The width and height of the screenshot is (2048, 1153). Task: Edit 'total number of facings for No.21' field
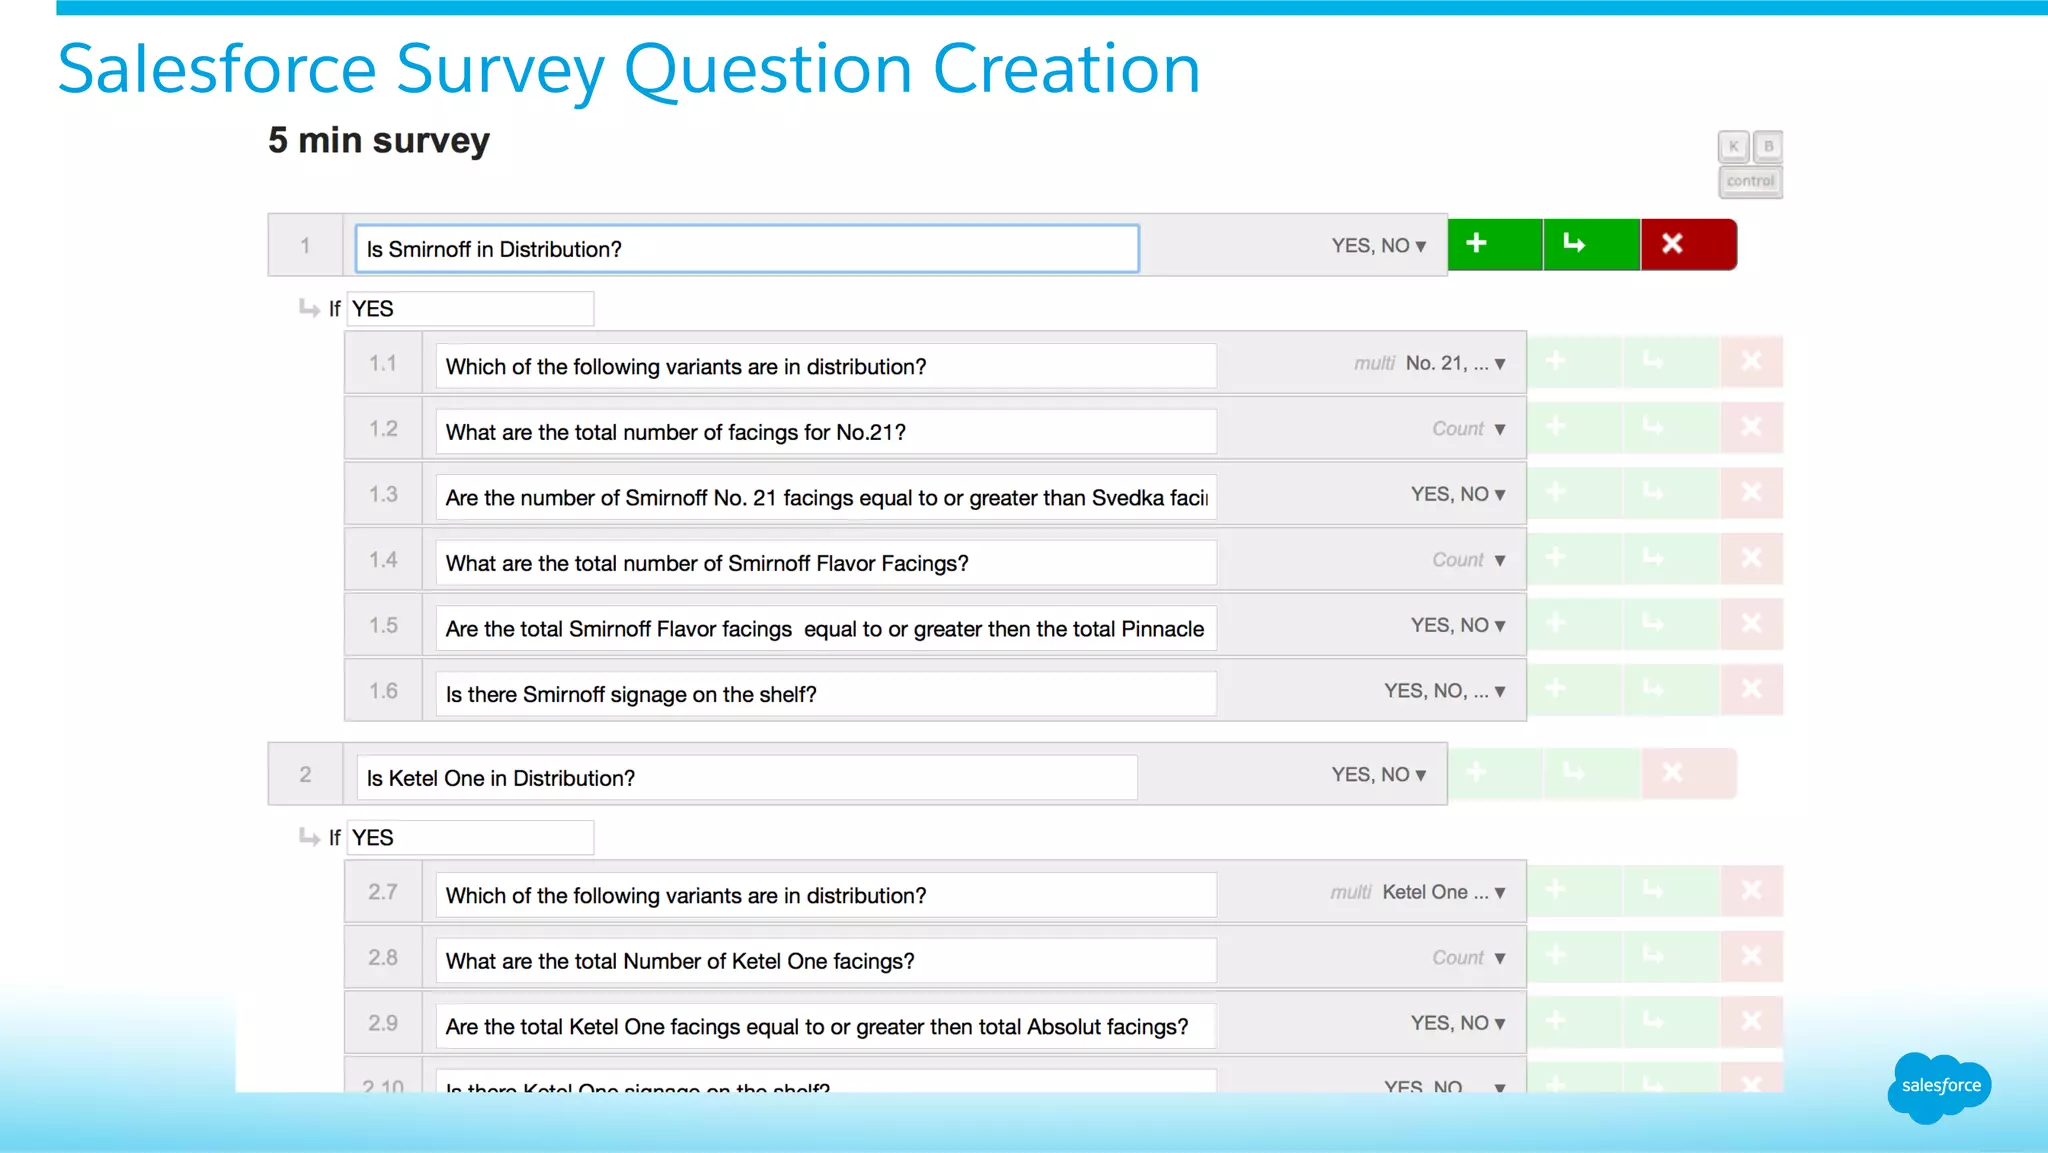click(826, 432)
